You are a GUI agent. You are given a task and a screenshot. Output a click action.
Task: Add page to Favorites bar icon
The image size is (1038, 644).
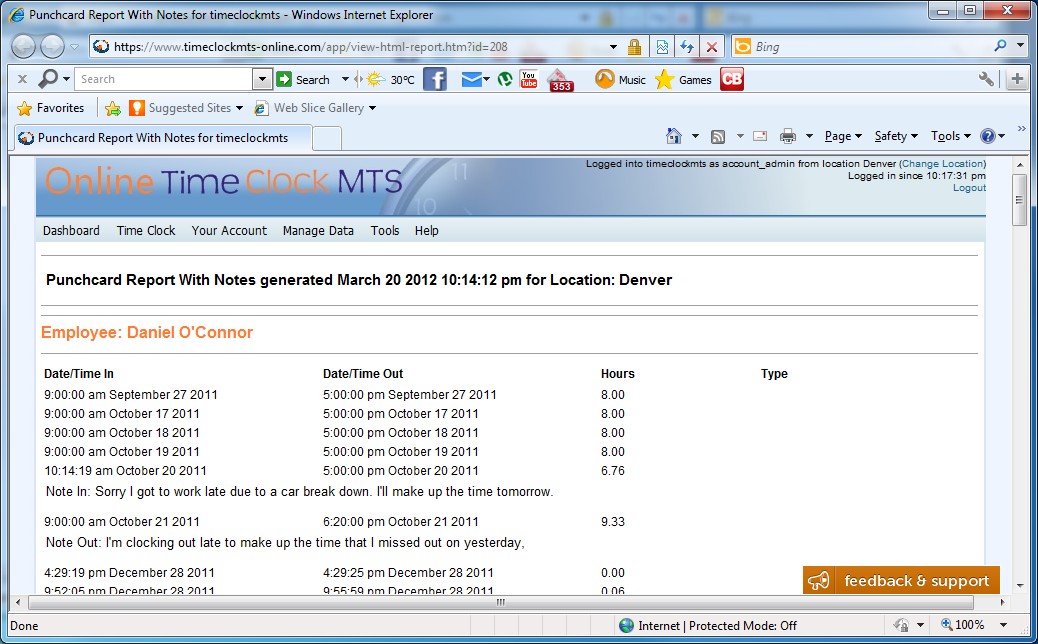point(113,108)
